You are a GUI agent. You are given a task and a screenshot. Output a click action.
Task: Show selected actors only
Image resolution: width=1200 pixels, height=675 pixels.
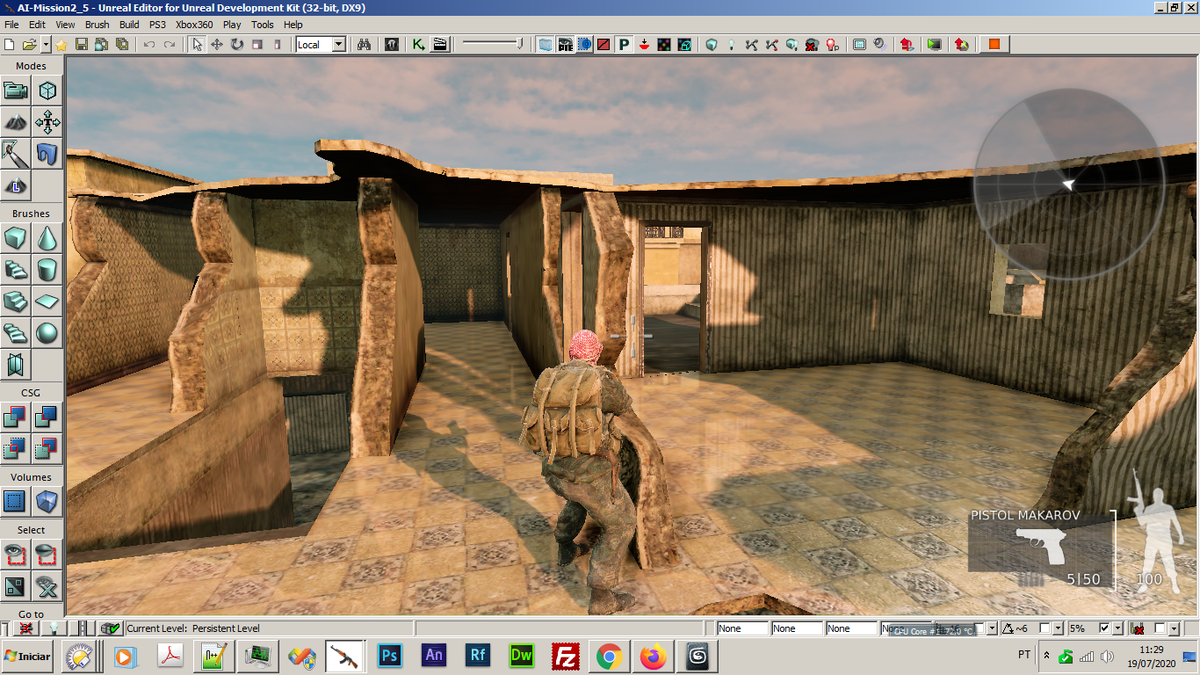(x=15, y=553)
